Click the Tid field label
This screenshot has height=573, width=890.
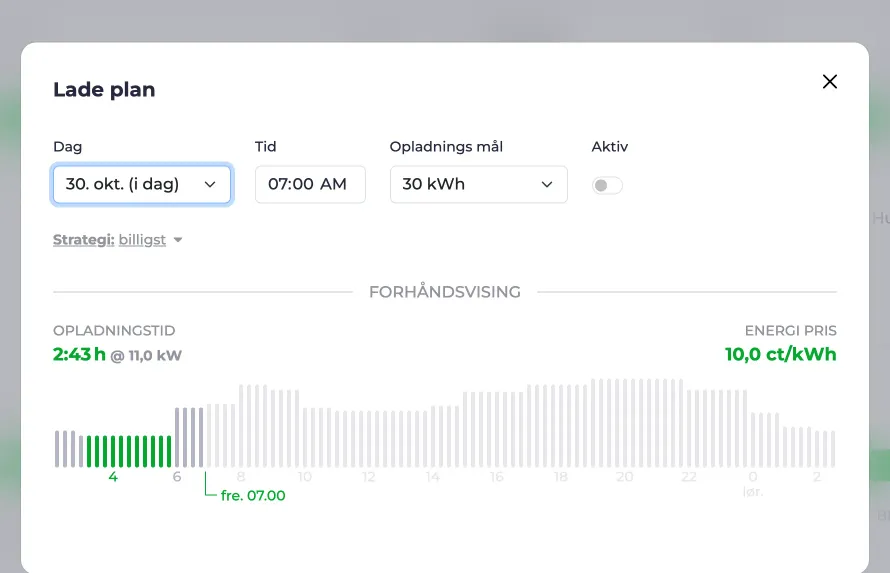(x=266, y=146)
